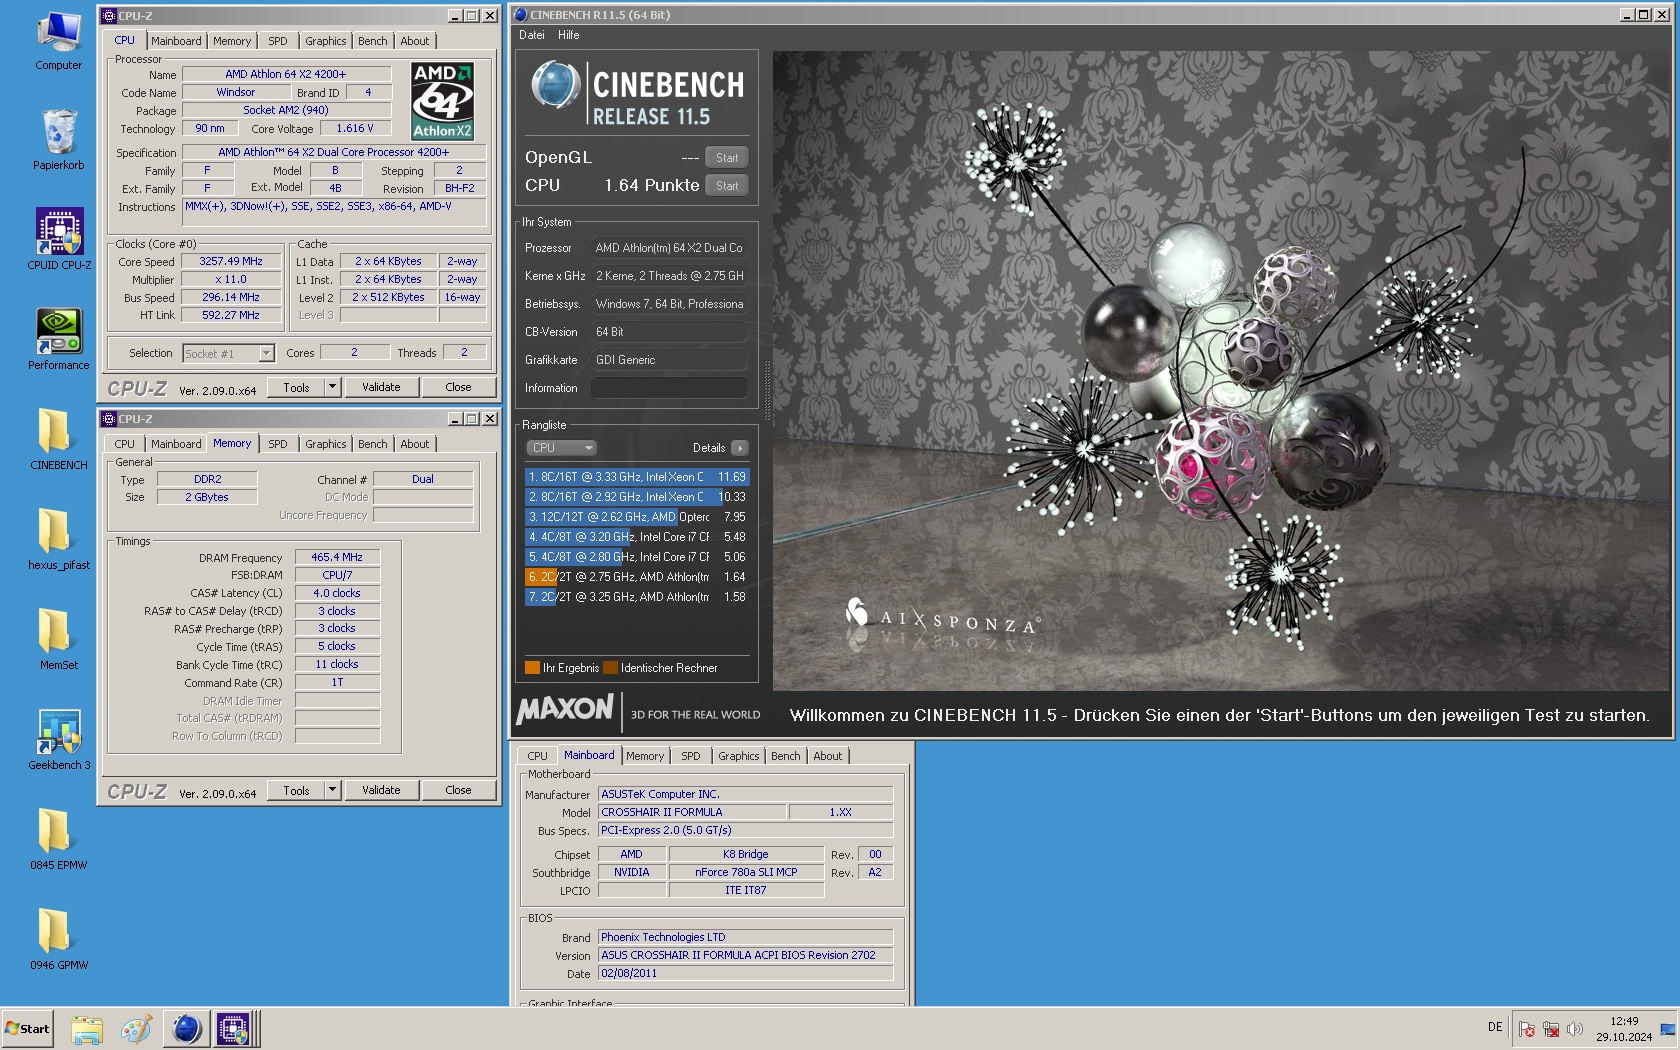Start the CPU benchmark
The height and width of the screenshot is (1050, 1680).
tap(727, 186)
